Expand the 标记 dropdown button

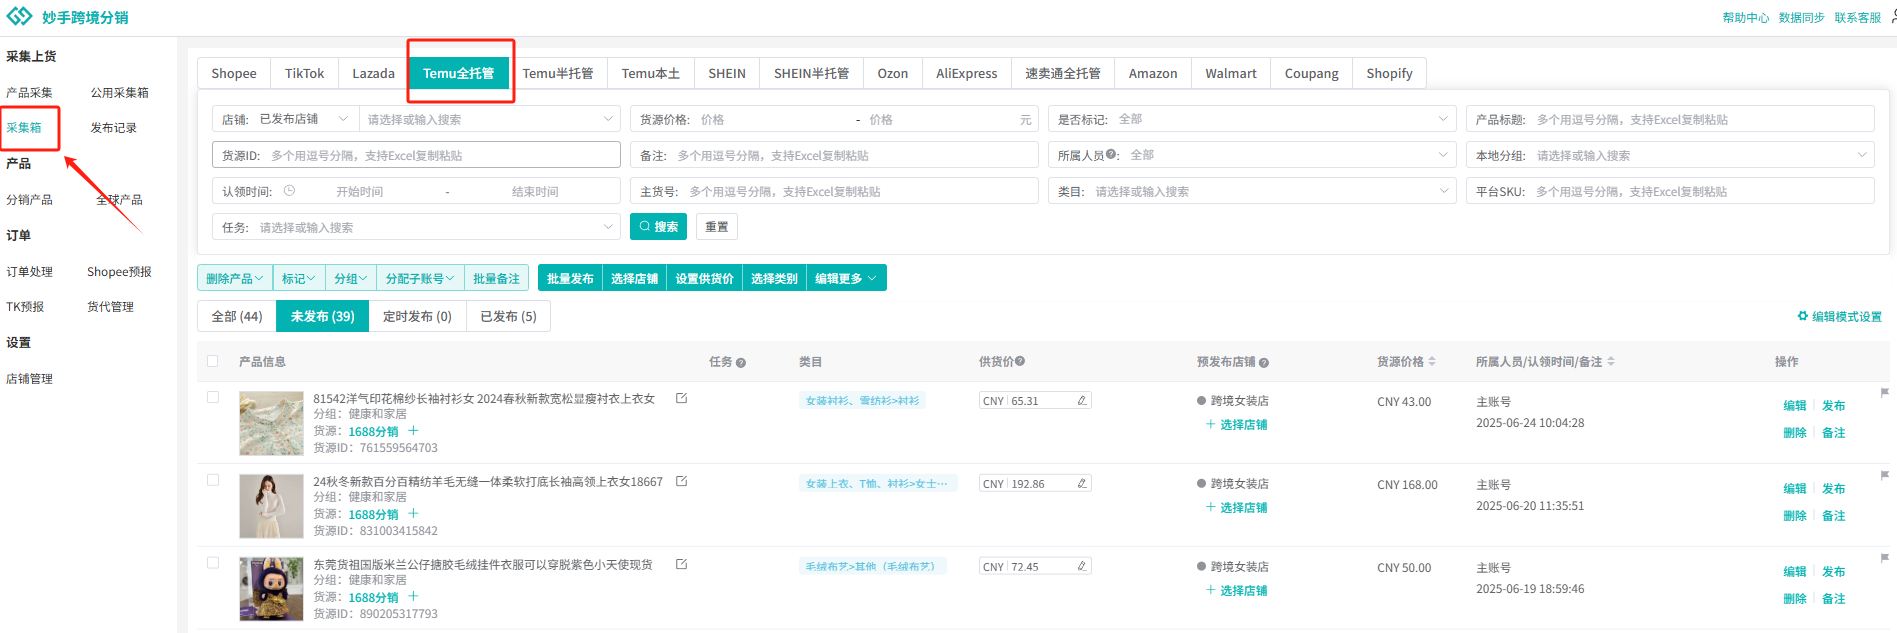point(299,278)
